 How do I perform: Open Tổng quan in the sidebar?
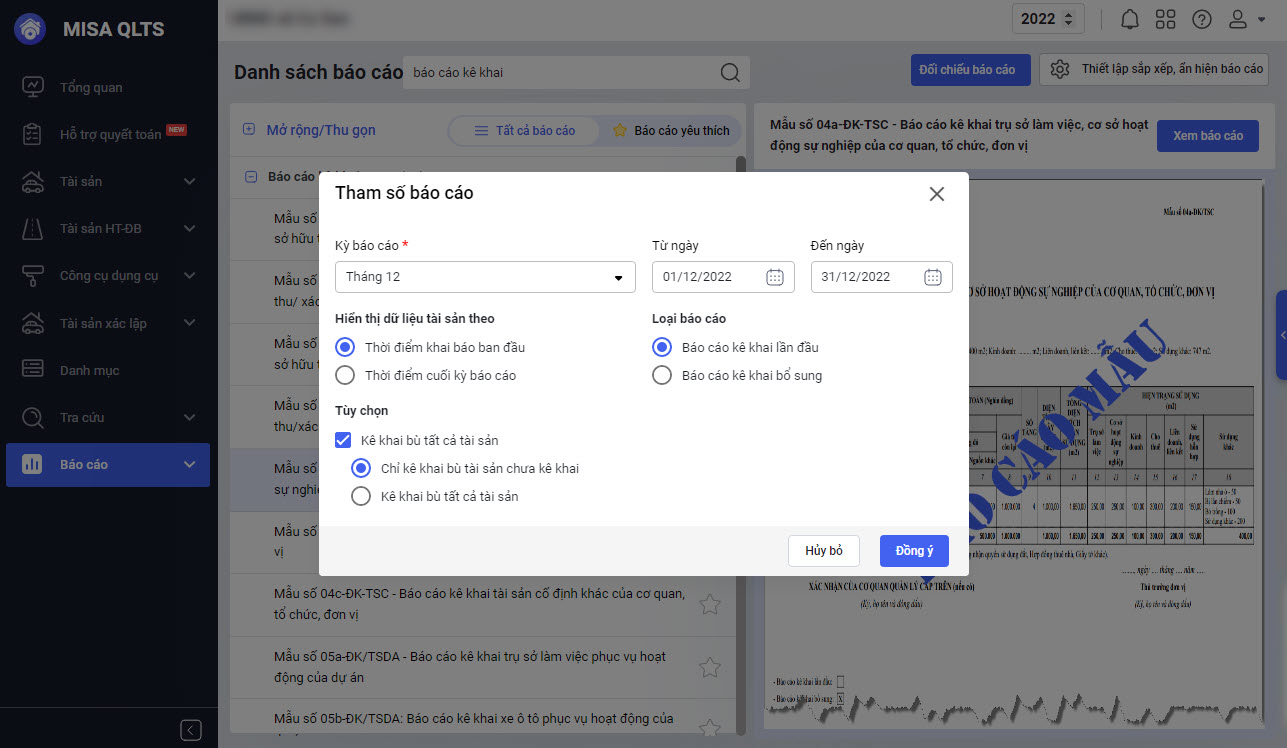(x=109, y=87)
